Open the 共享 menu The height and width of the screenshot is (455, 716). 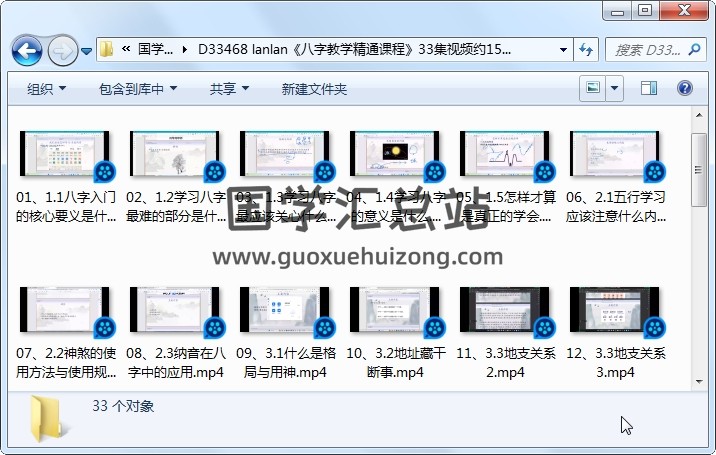[229, 89]
